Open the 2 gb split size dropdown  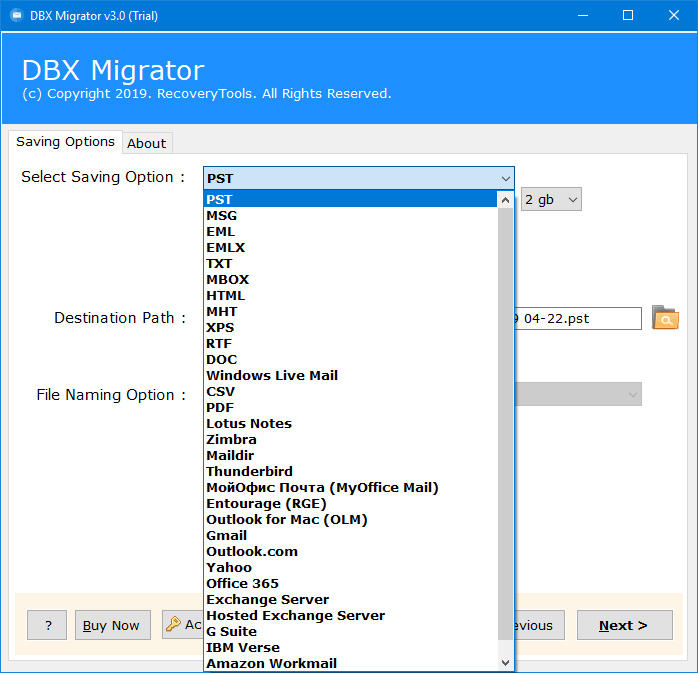551,199
